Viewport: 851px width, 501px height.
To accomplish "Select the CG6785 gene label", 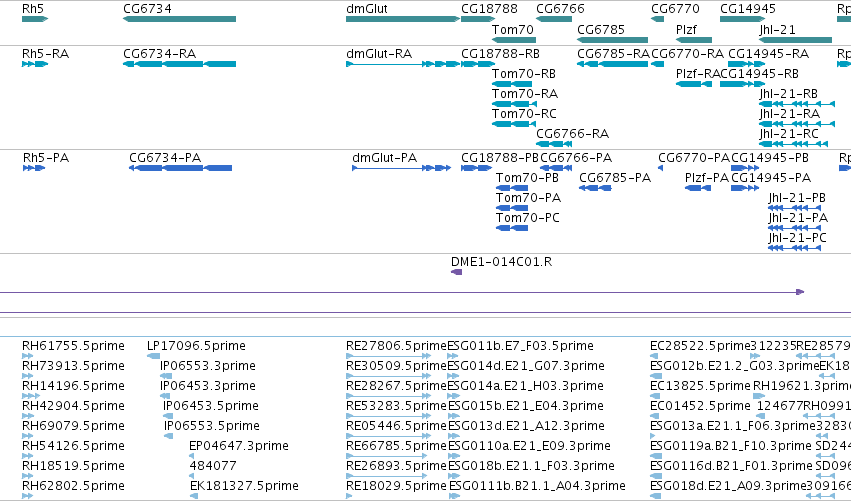I will (601, 29).
